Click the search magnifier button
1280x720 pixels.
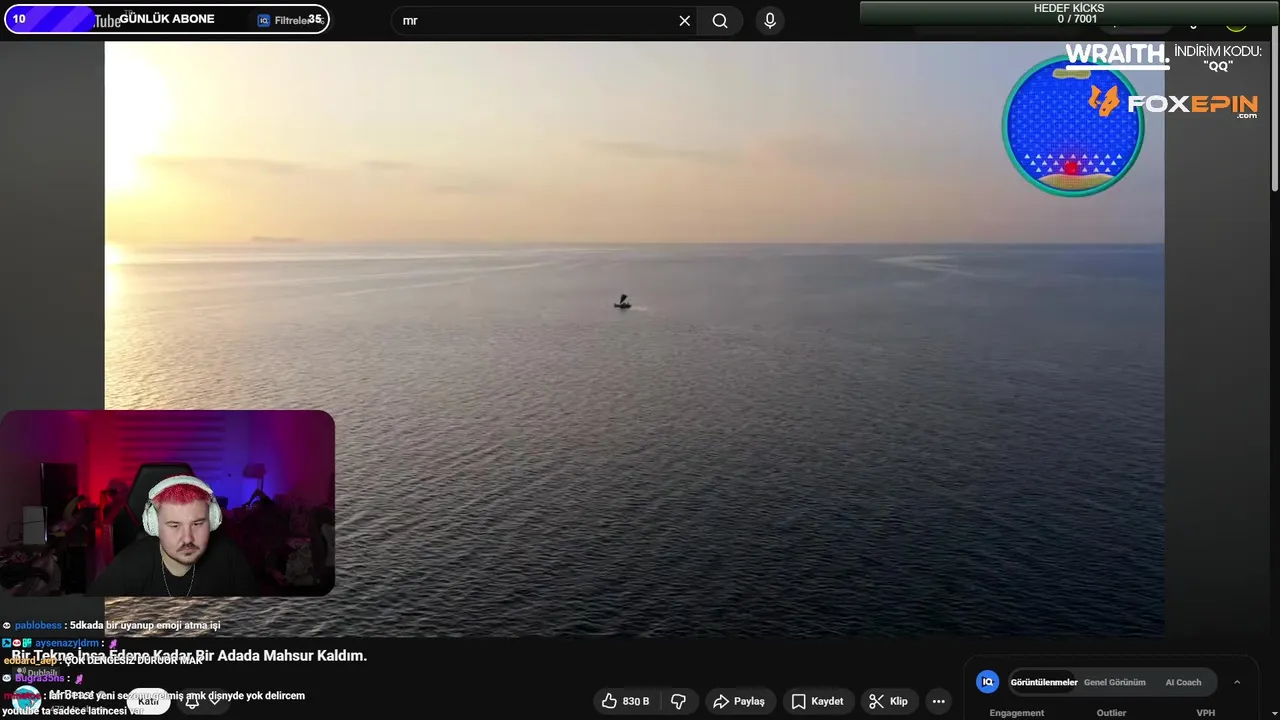[x=720, y=21]
